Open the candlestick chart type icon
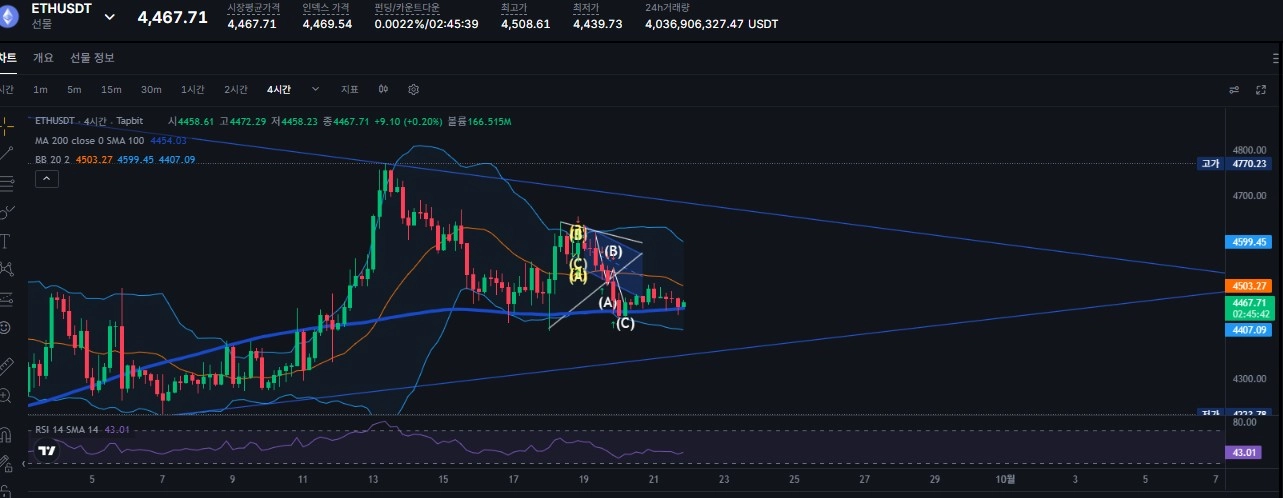1283x498 pixels. coord(383,89)
